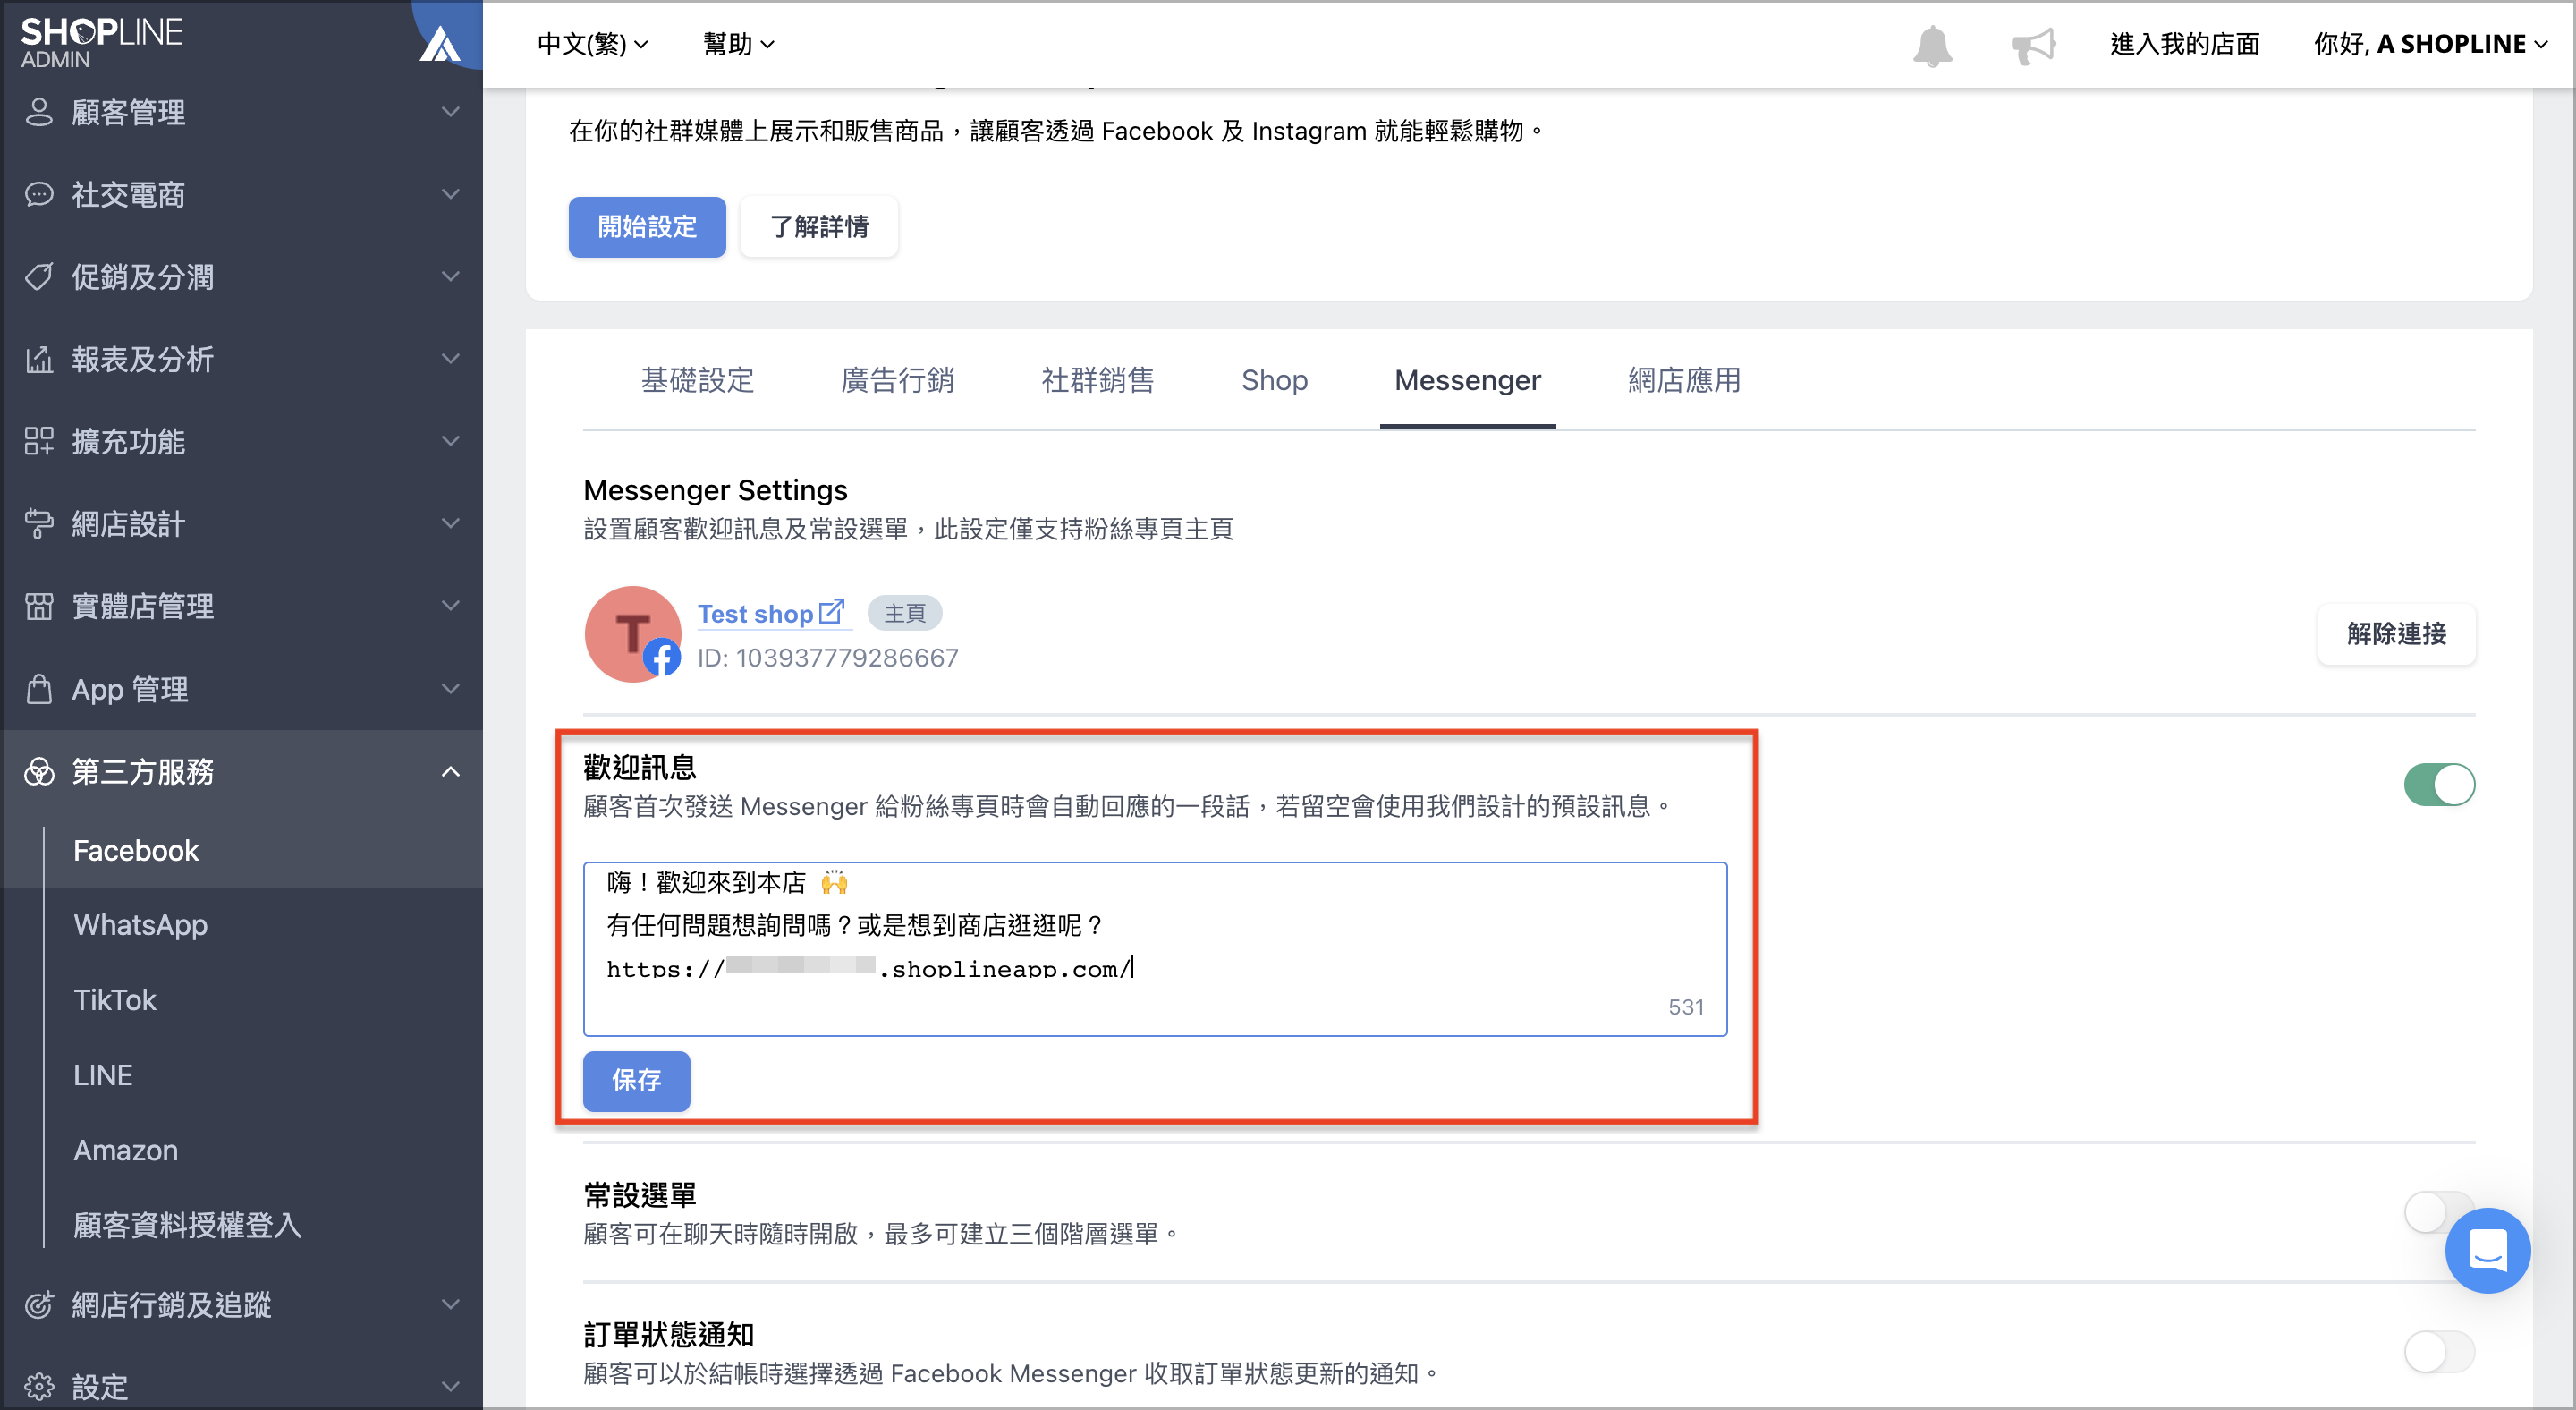Open the Test shop page link
The width and height of the screenshot is (2576, 1410).
click(755, 613)
